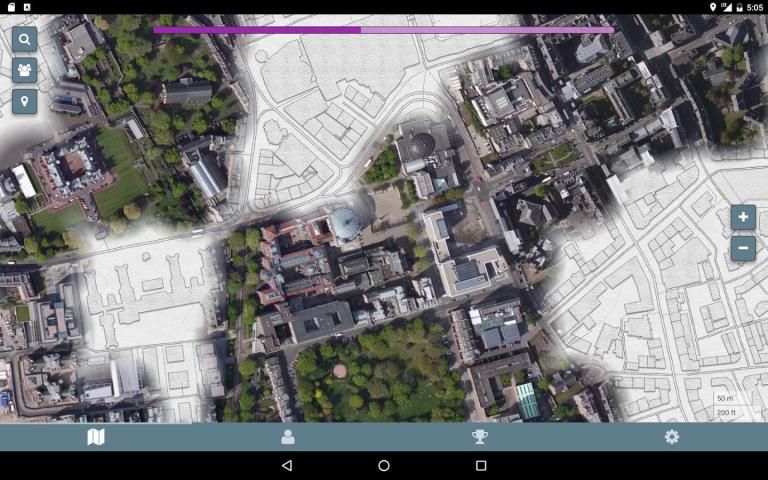Viewport: 768px width, 480px height.
Task: Click the purple progress bar
Action: (257, 30)
